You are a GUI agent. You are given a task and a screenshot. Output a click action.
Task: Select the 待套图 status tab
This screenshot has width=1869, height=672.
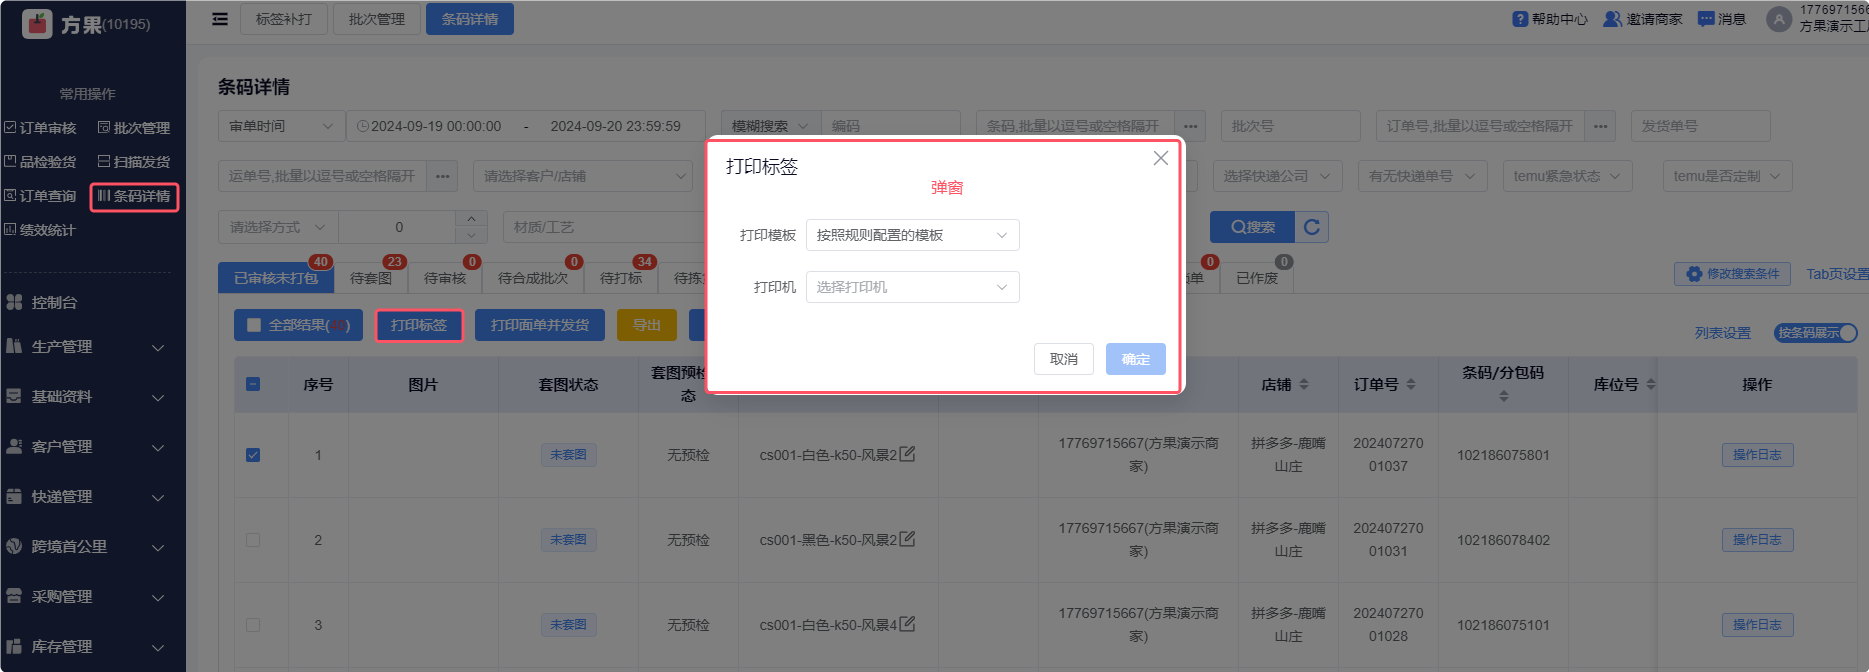pyautogui.click(x=371, y=278)
